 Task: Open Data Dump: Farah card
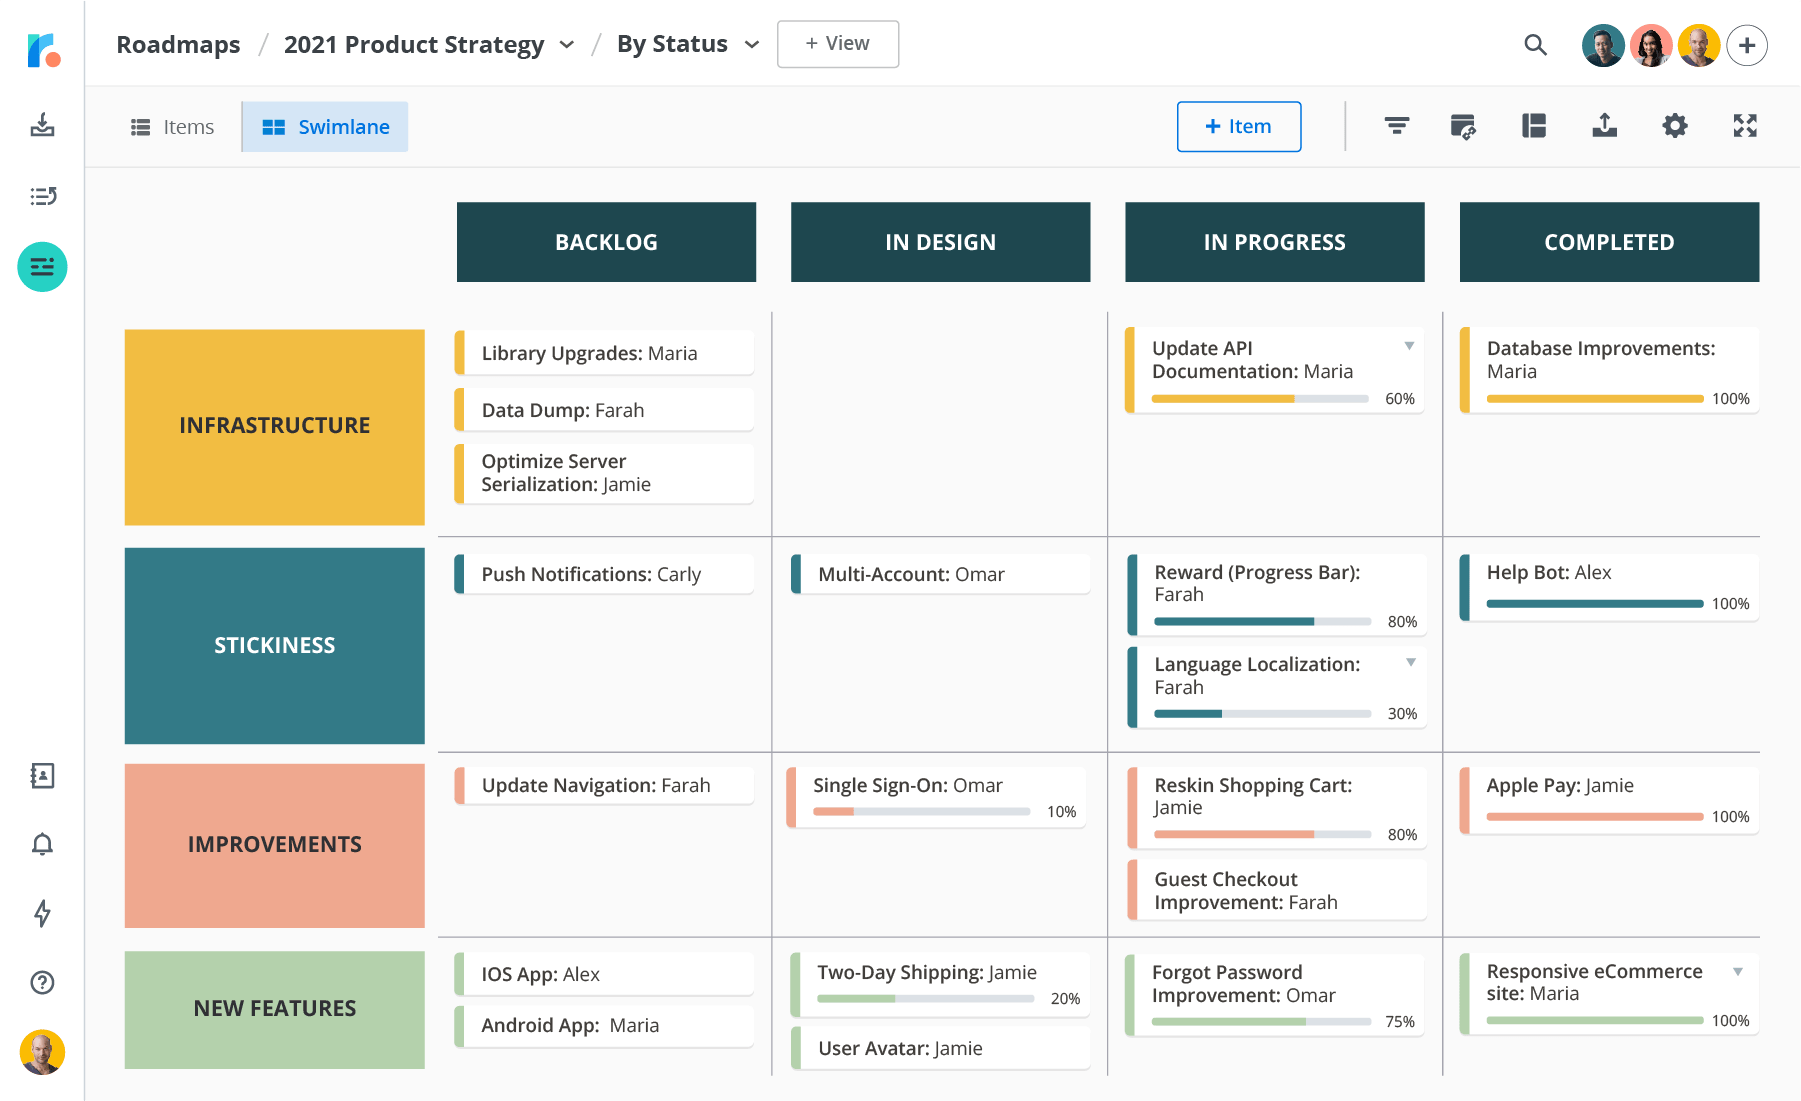(604, 410)
